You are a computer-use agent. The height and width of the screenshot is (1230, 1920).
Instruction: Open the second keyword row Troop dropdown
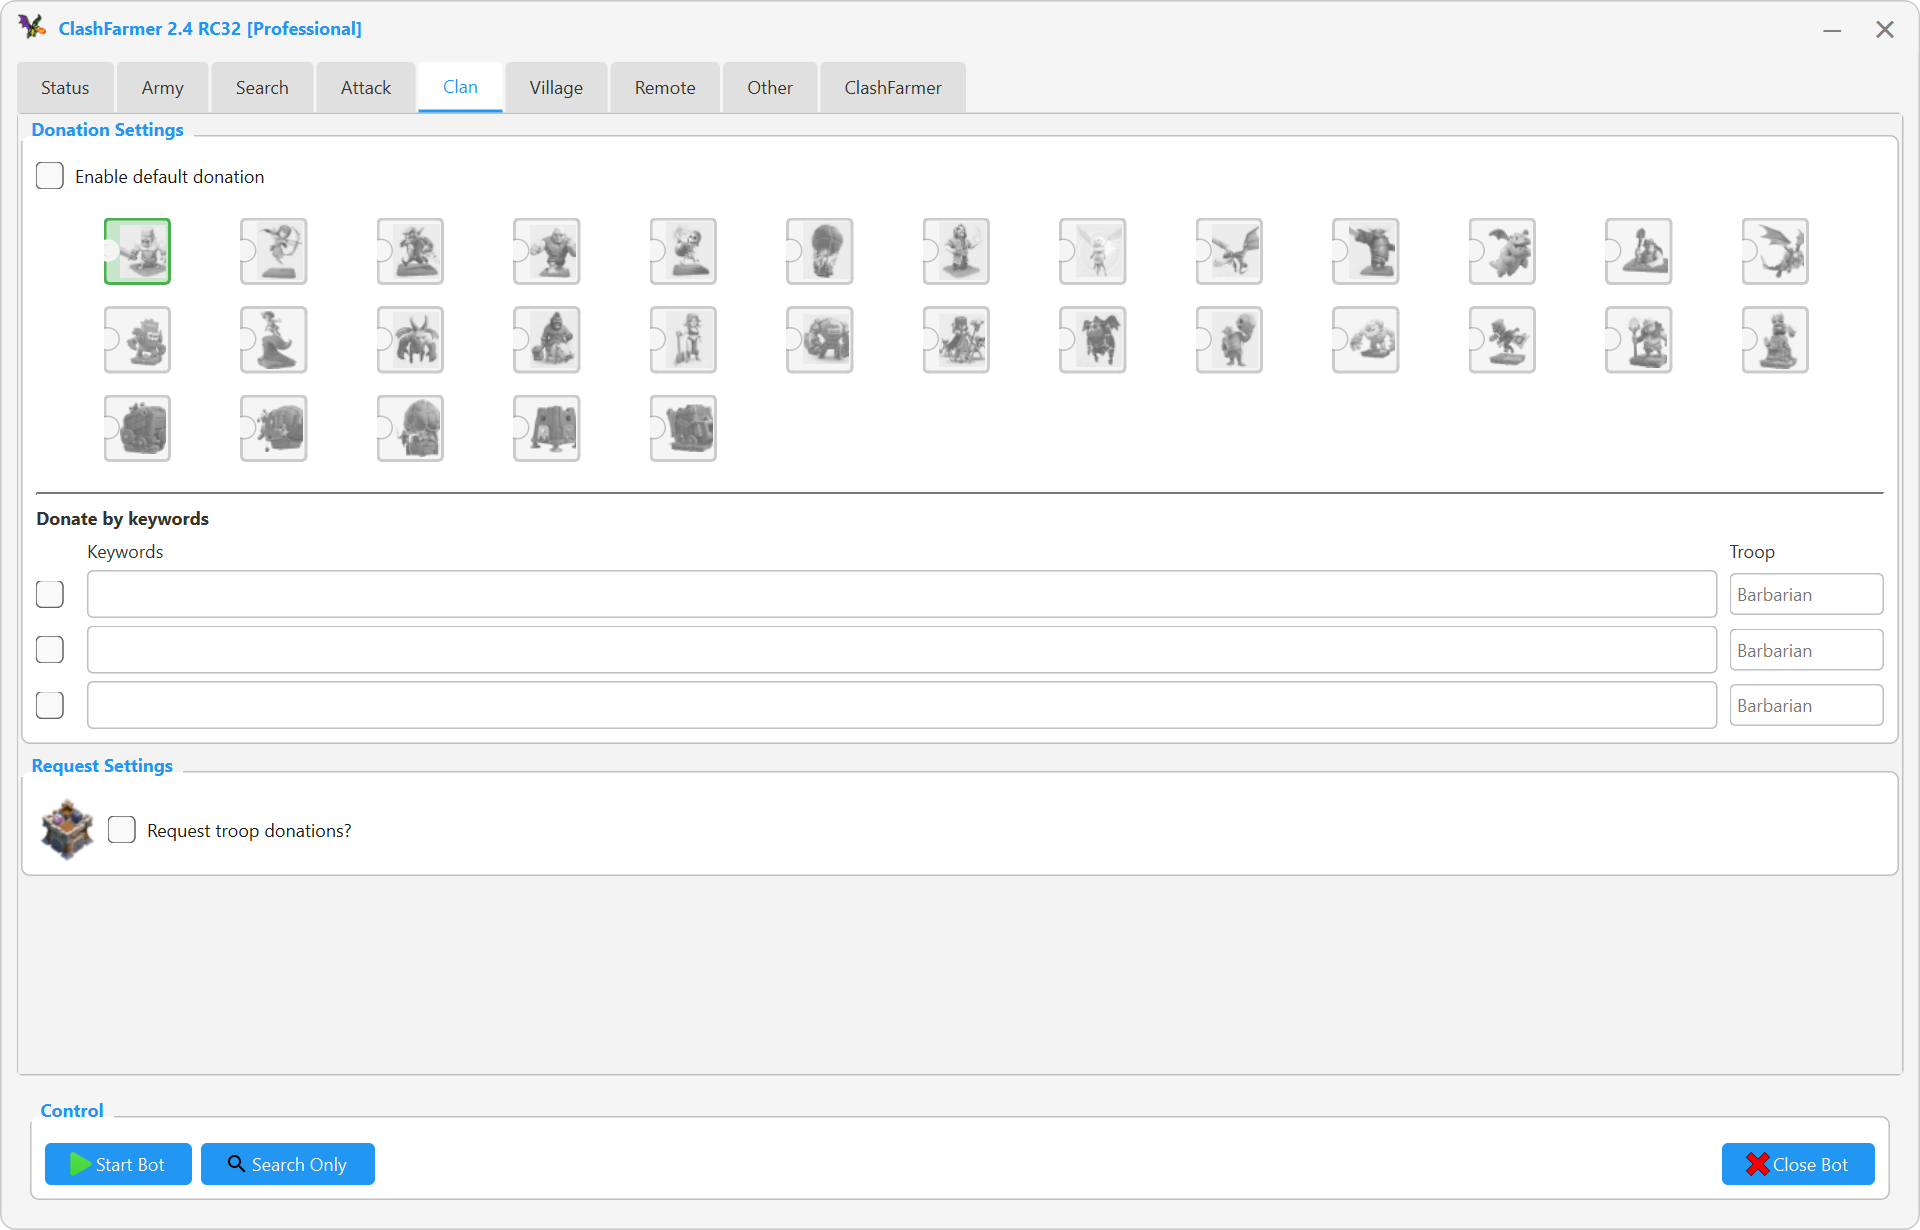1806,650
